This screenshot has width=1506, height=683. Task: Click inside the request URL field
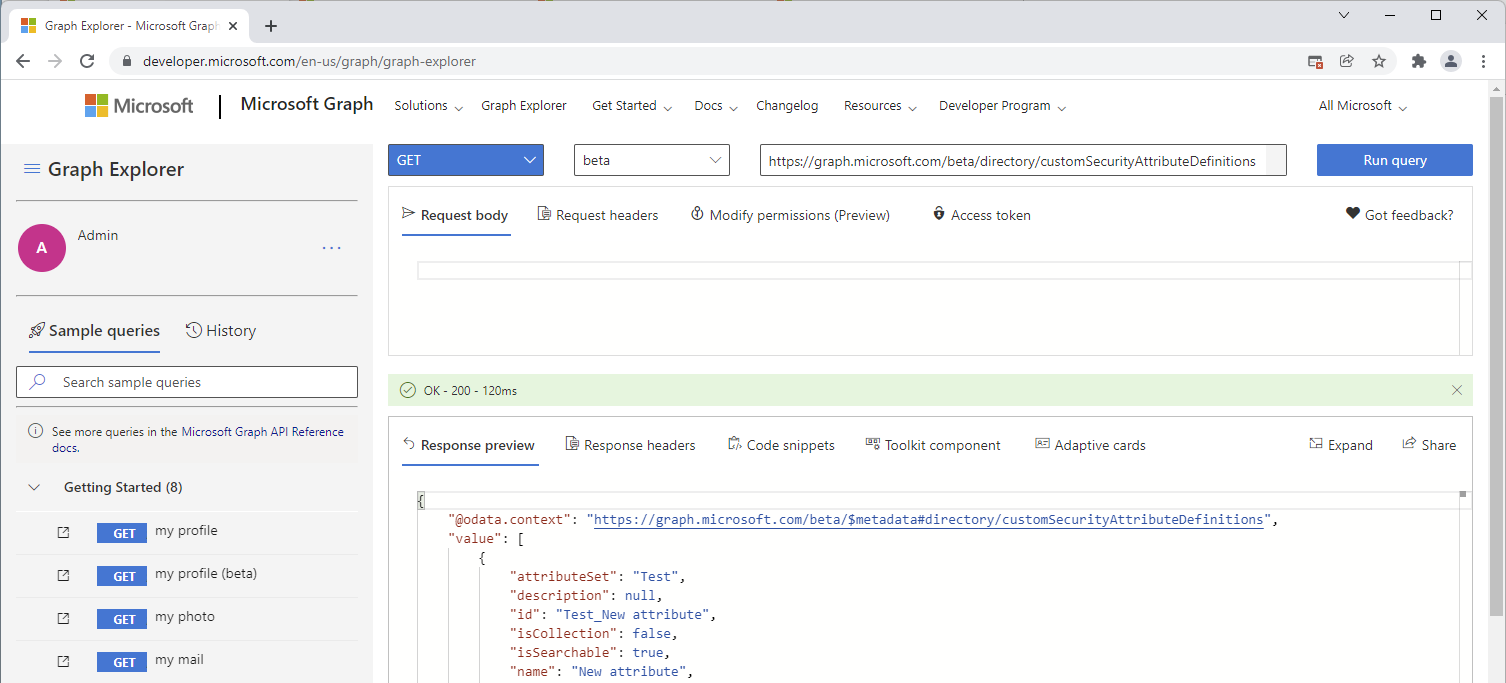[1020, 160]
